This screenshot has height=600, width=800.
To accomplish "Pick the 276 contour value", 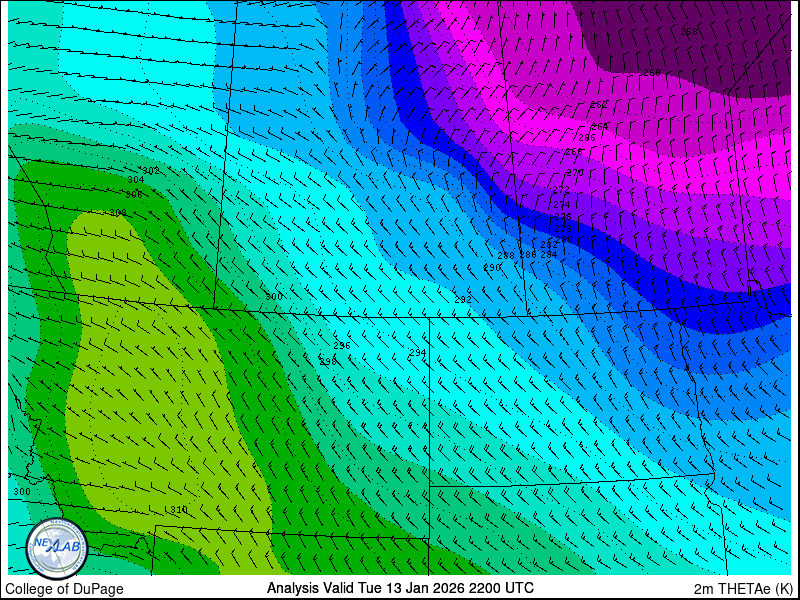I will [x=563, y=217].
